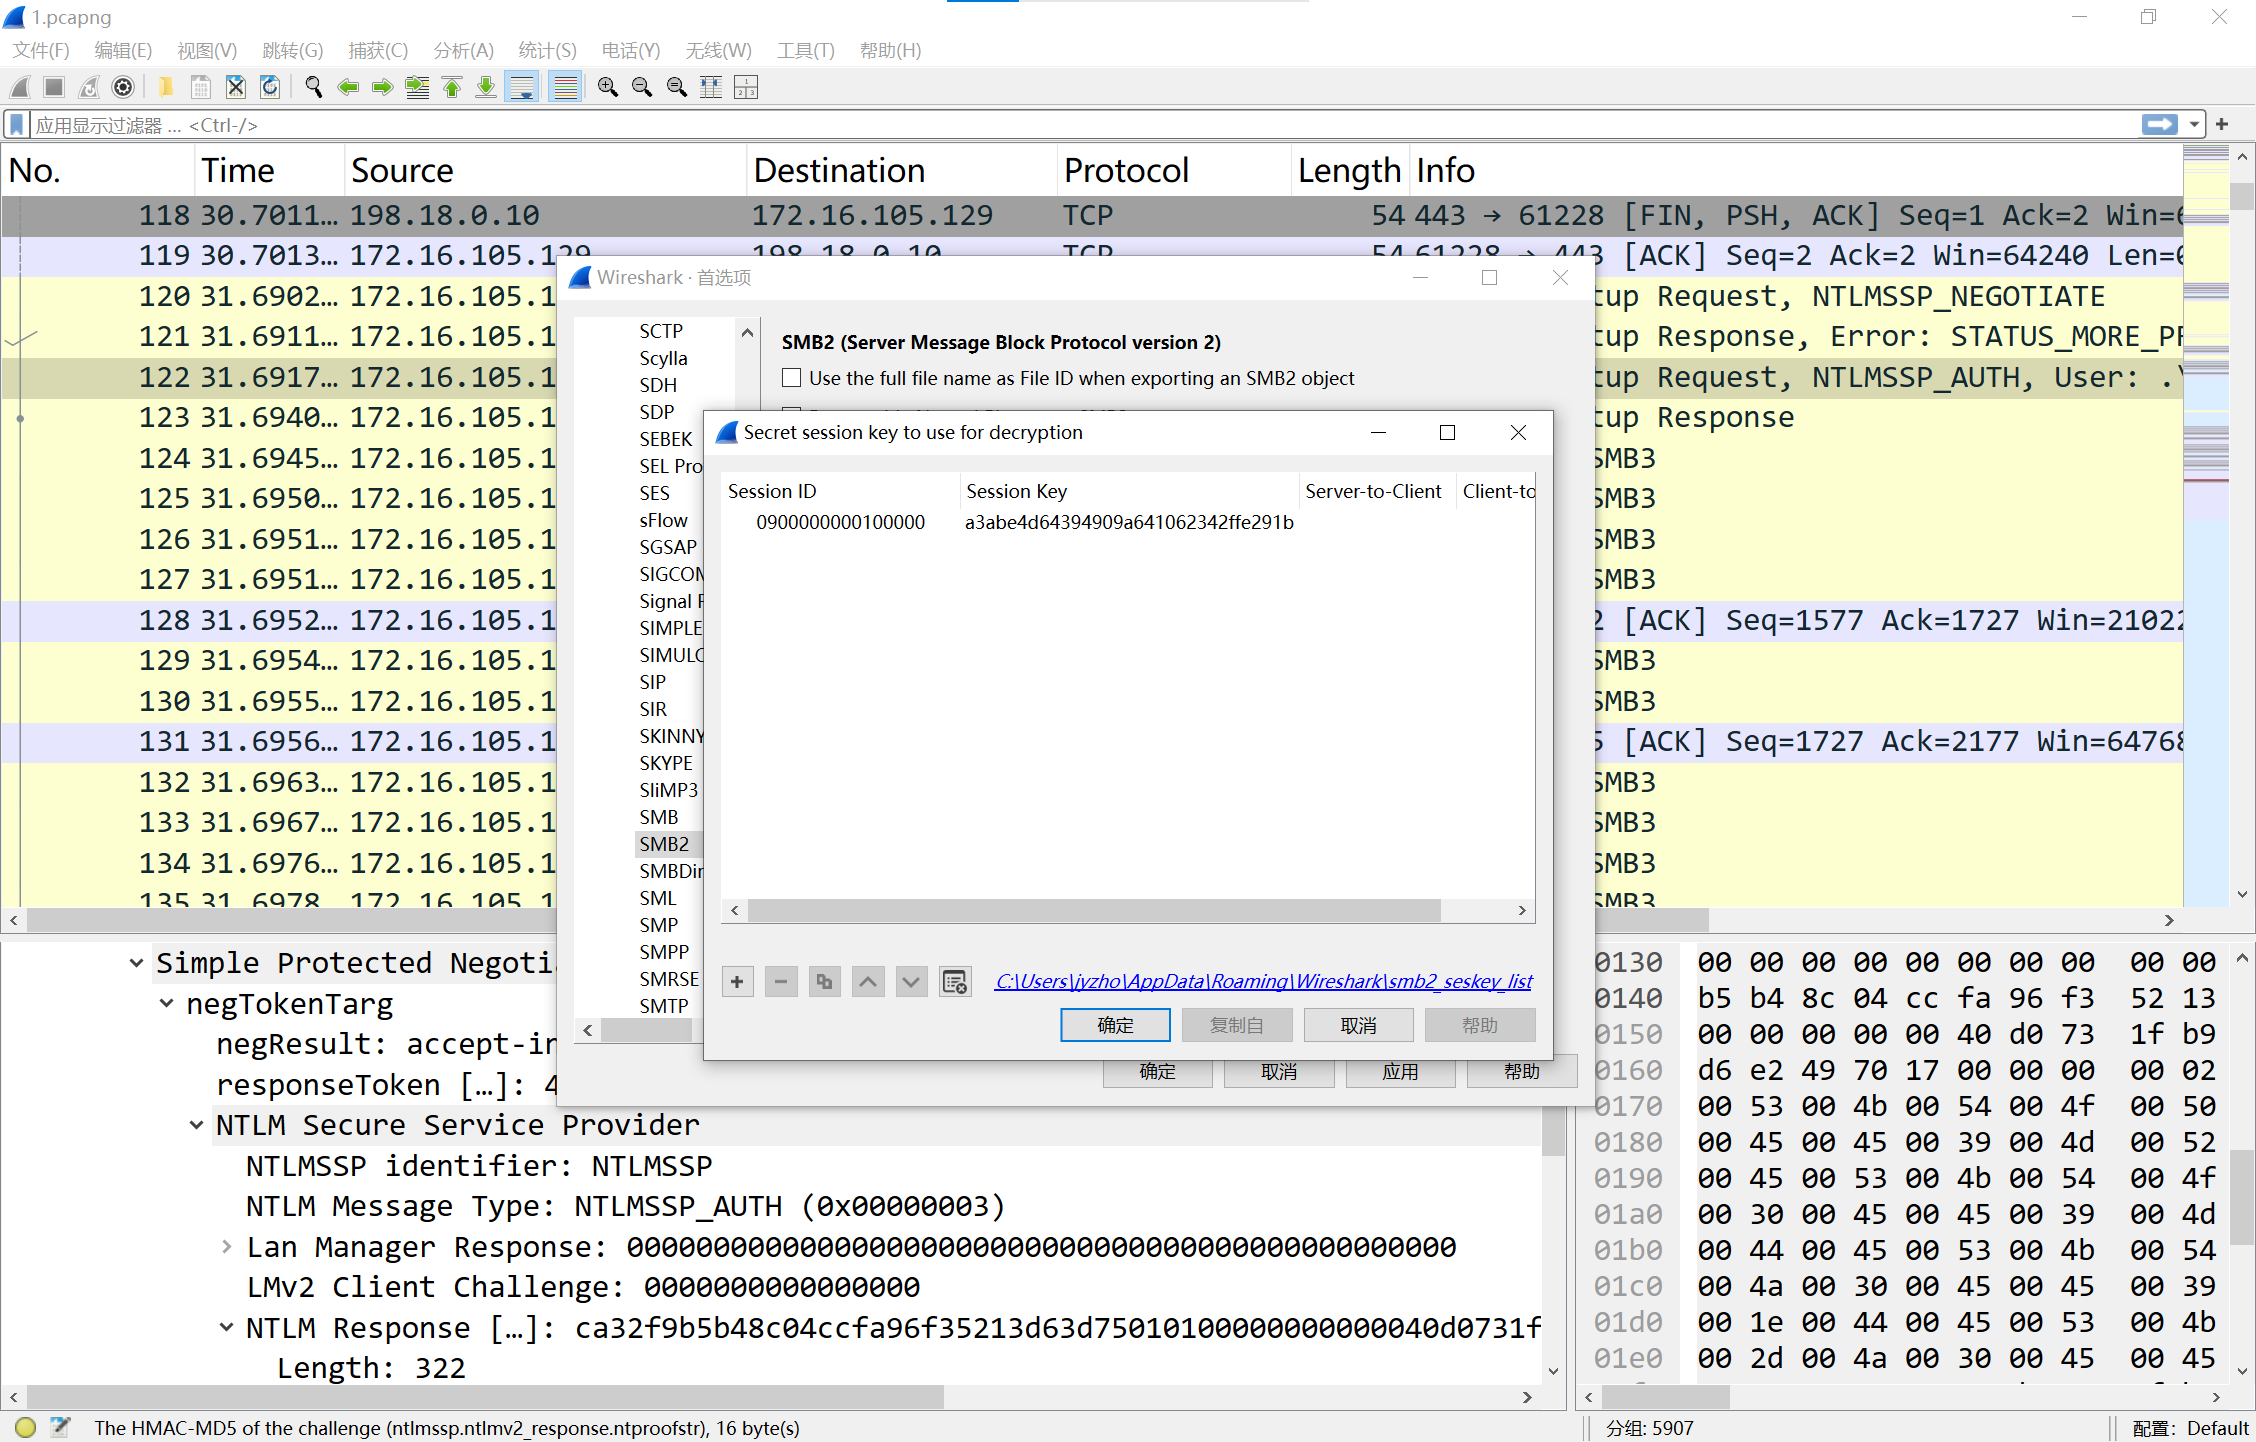This screenshot has width=2256, height=1442.
Task: Open the 视图(V) menu
Action: [x=207, y=50]
